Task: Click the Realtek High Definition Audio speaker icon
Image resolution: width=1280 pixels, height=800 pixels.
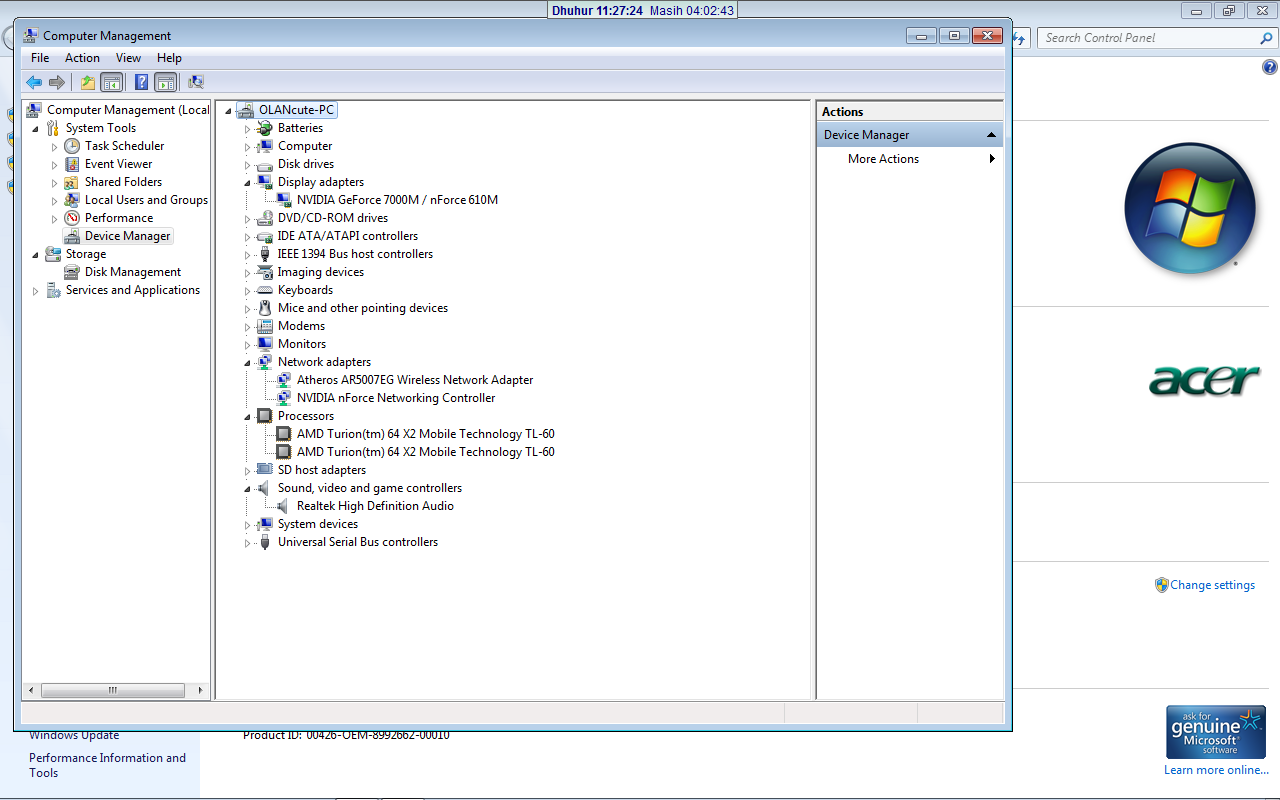Action: point(283,506)
